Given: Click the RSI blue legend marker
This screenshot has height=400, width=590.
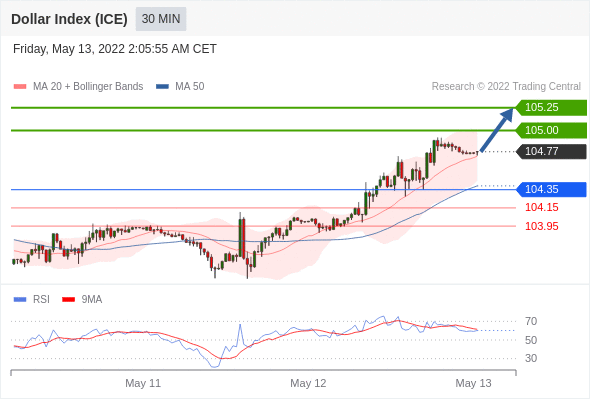Looking at the screenshot, I should coord(20,300).
